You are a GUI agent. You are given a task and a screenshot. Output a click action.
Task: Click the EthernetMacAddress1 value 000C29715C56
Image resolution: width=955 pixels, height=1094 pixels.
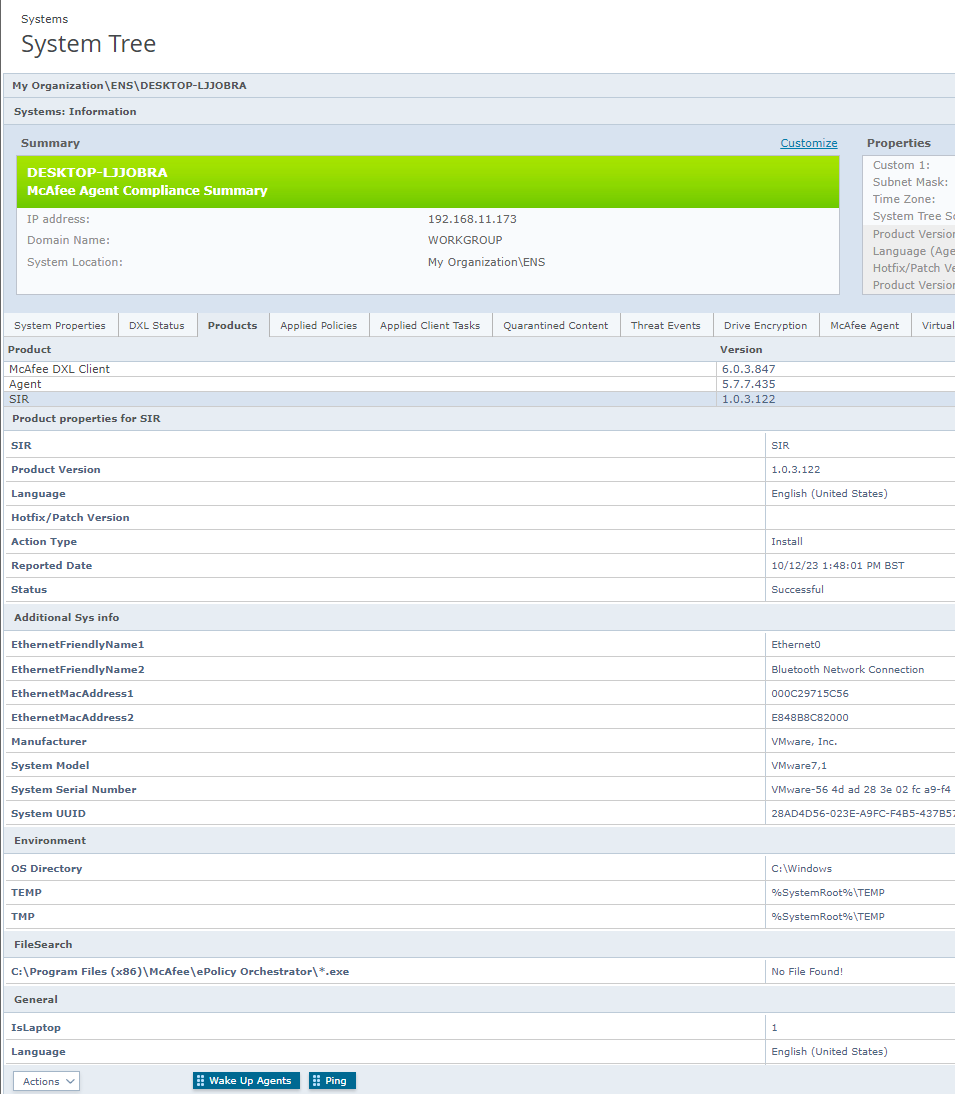click(810, 694)
